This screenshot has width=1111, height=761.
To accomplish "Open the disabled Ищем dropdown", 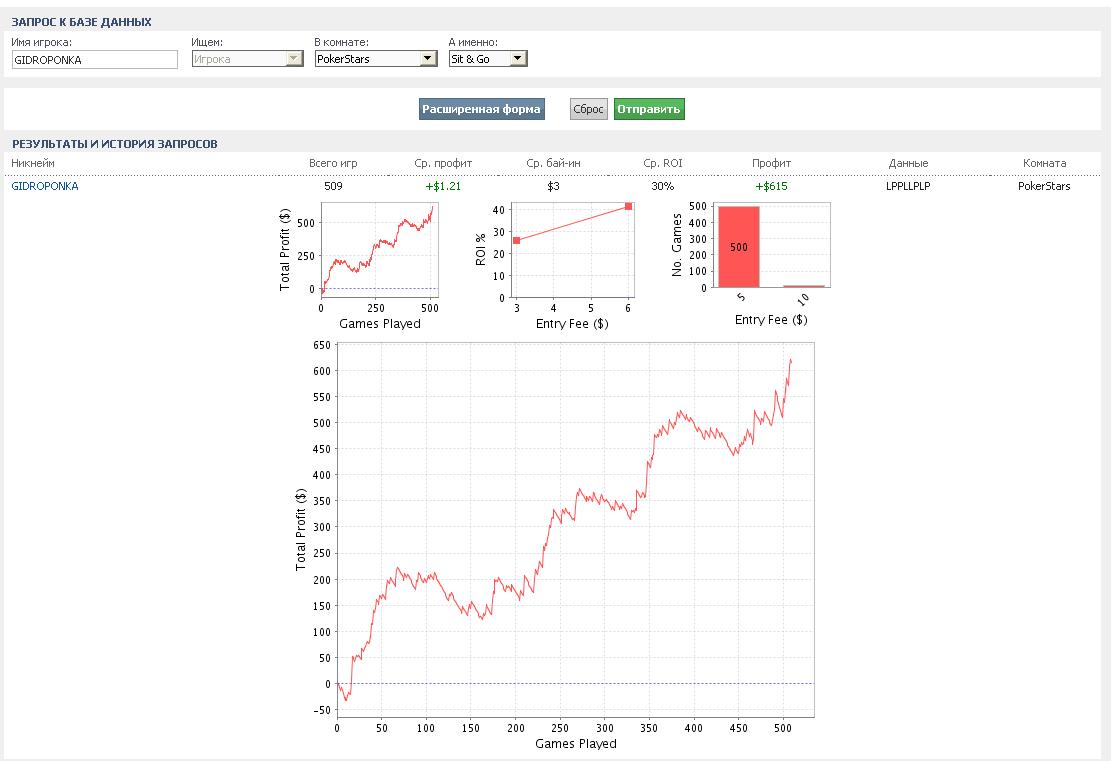I will (247, 59).
